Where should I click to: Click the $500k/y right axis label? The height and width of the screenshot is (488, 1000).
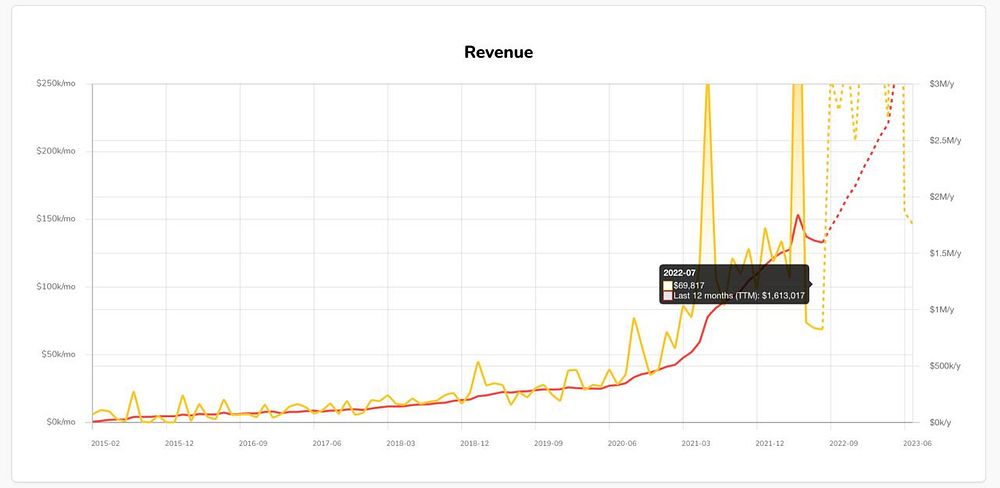click(945, 366)
